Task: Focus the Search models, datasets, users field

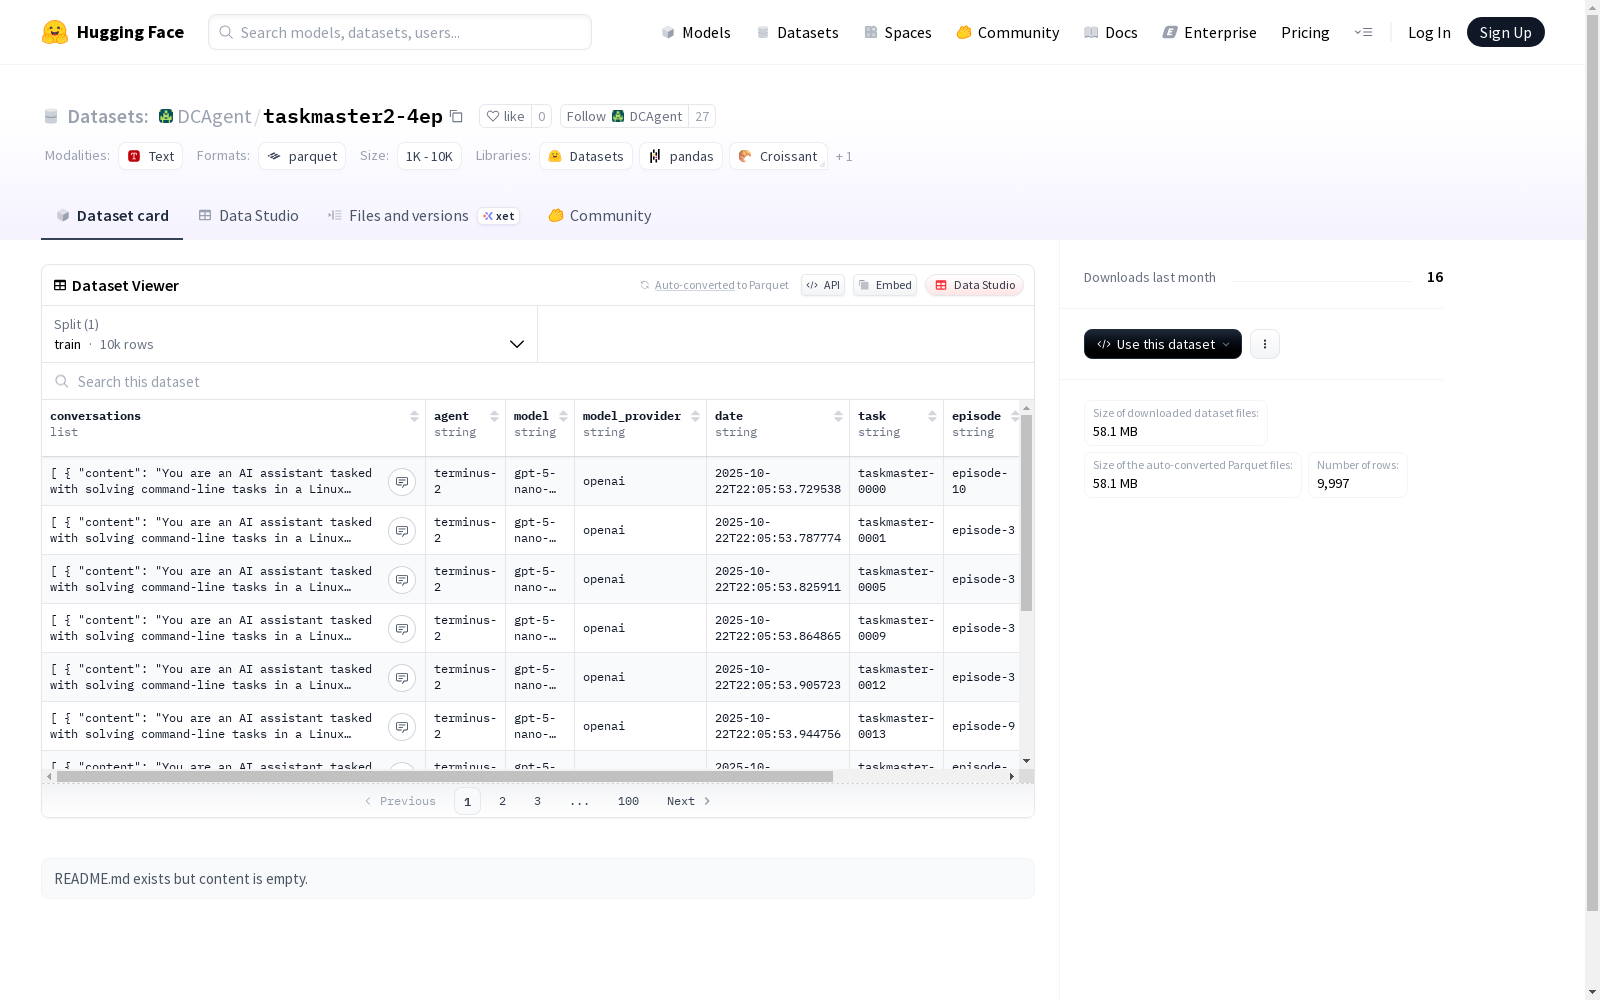Action: pyautogui.click(x=400, y=32)
